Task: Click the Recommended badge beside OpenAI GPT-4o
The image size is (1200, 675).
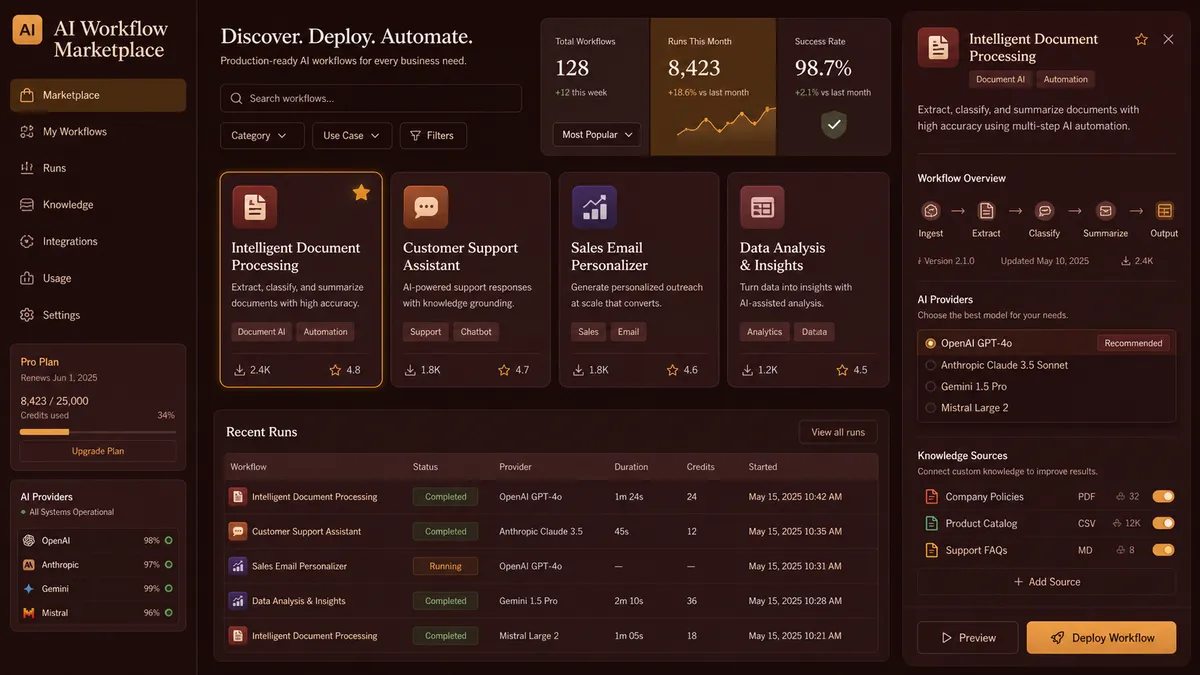Action: (x=1133, y=343)
